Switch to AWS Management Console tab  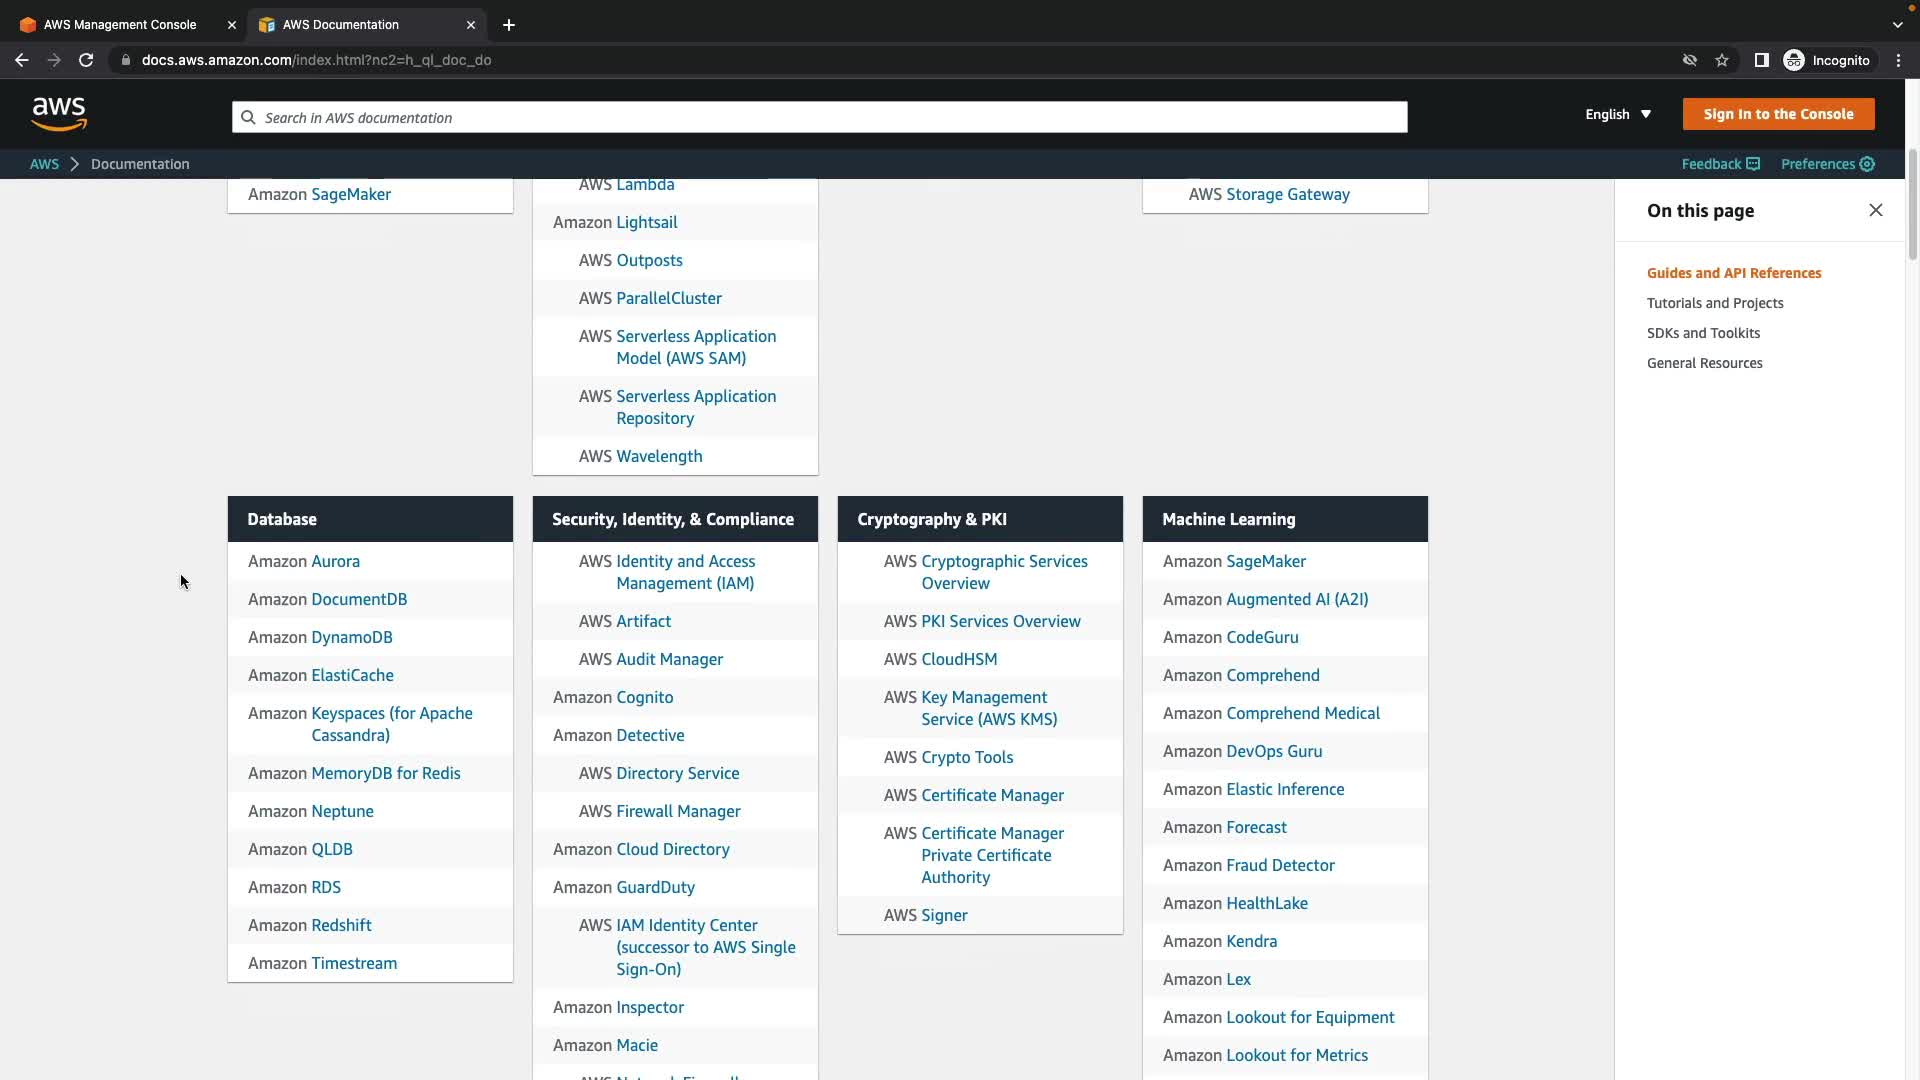point(120,24)
